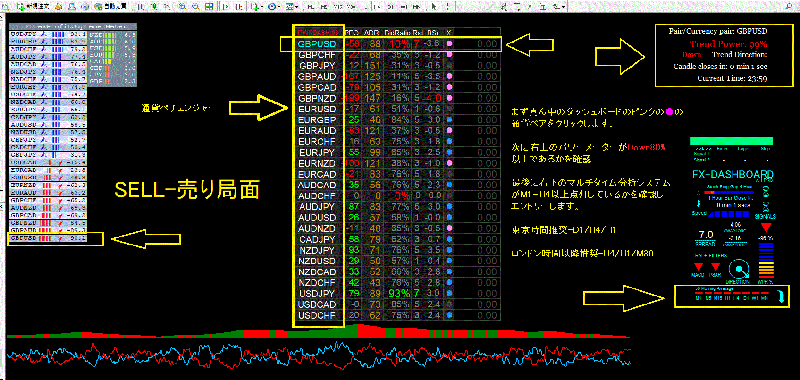Image resolution: width=800 pixels, height=380 pixels.
Task: Select the arrow cursor tool
Action: coord(433,7)
